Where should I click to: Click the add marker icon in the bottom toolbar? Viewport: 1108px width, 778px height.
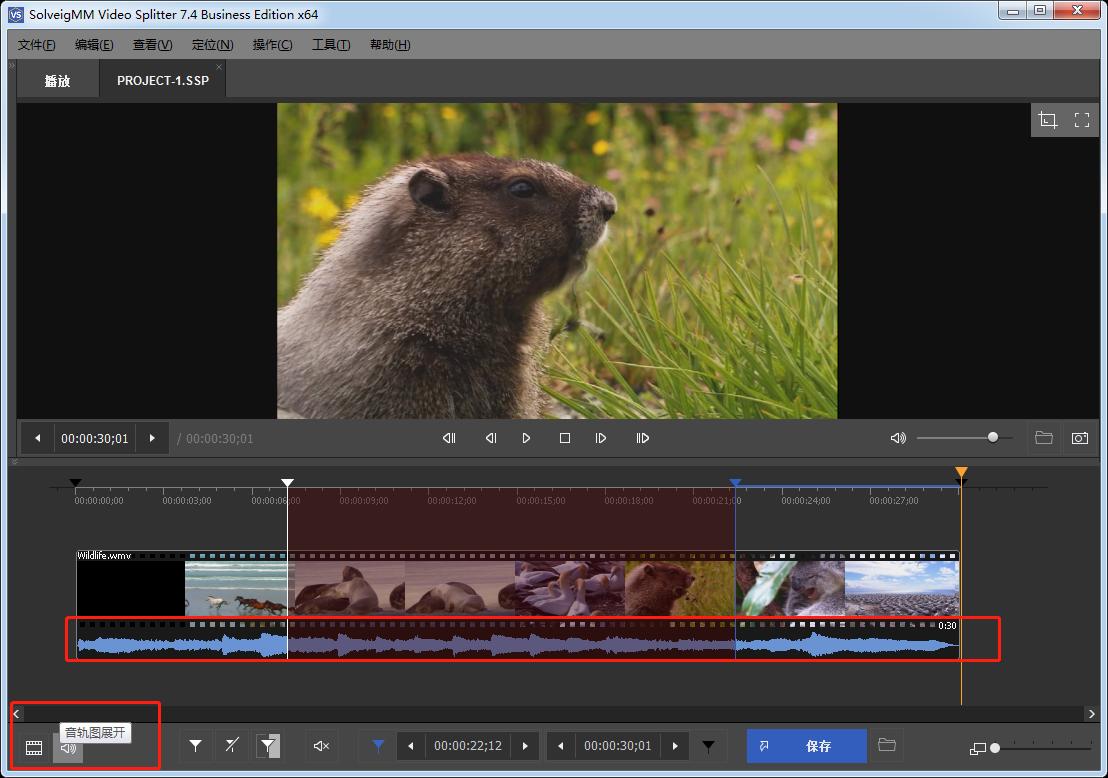196,746
